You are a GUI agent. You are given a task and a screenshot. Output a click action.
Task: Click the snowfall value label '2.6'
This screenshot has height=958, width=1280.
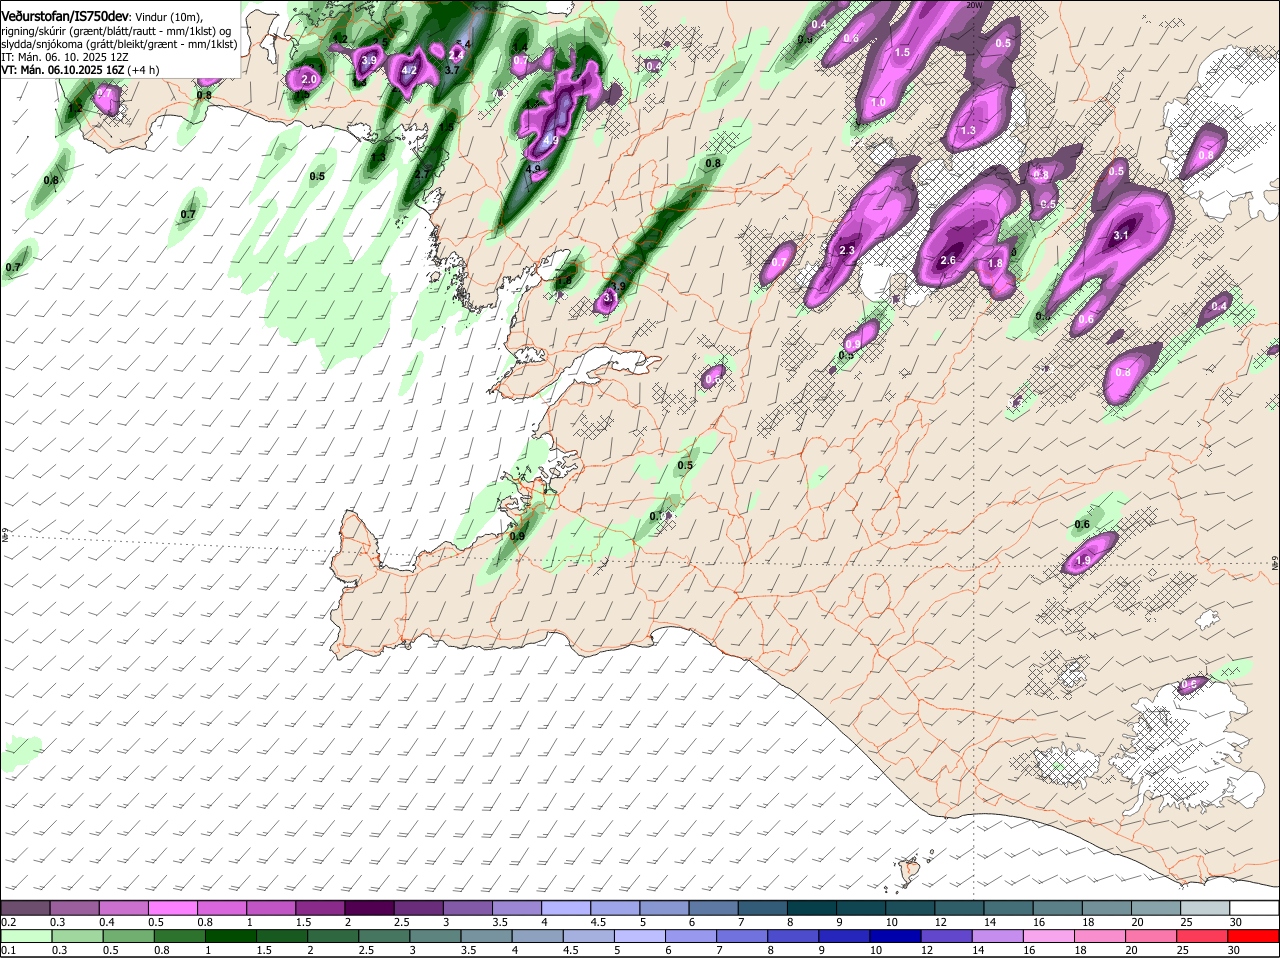[948, 260]
